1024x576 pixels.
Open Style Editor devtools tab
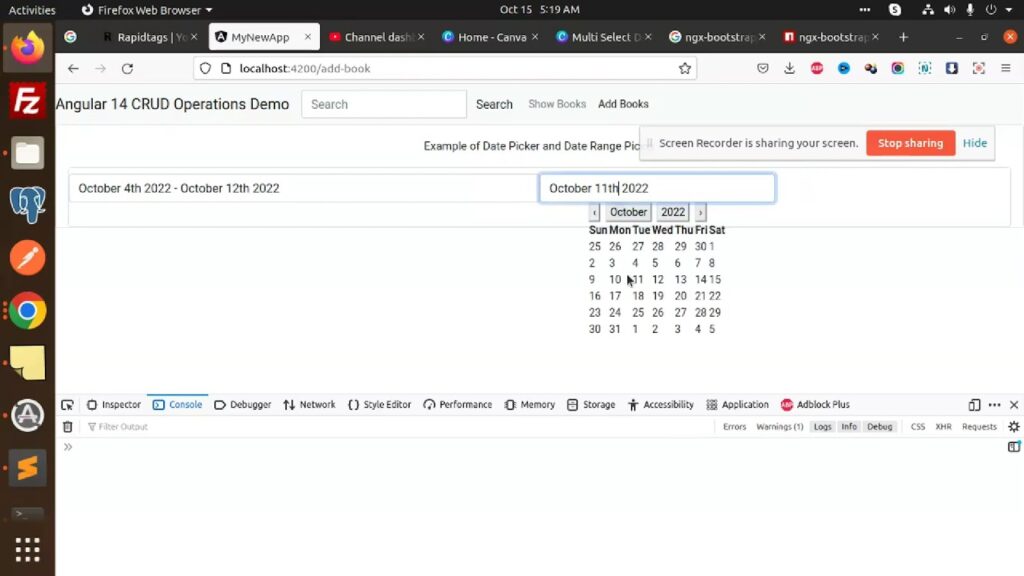coord(379,405)
